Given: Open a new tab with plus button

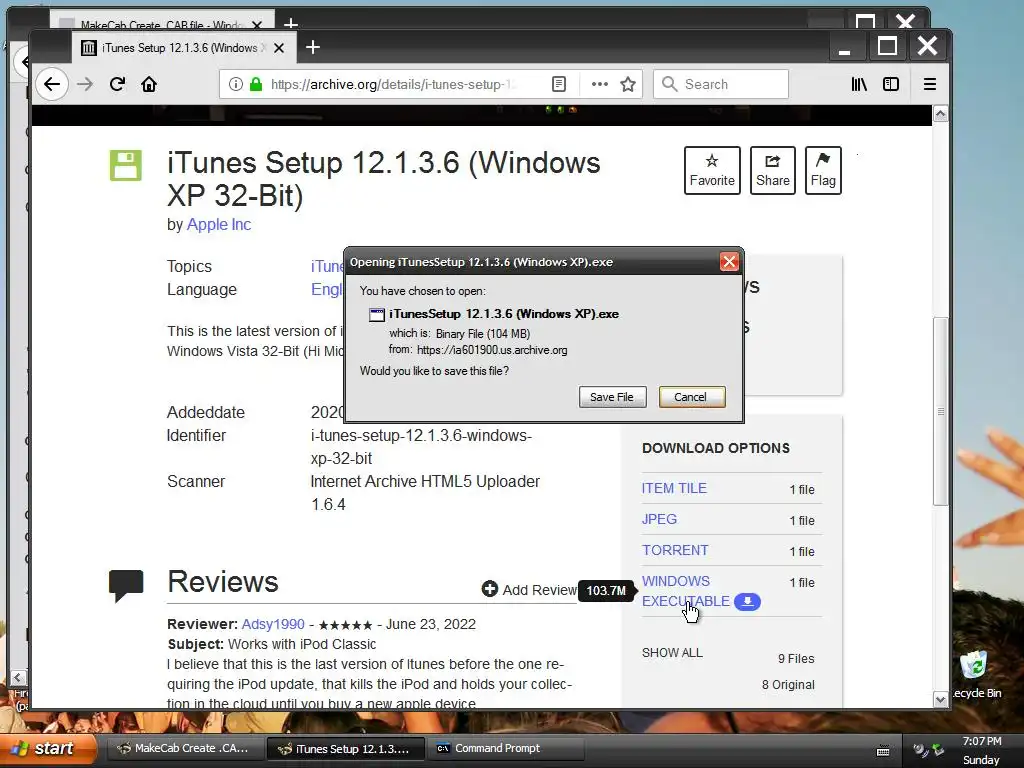Looking at the screenshot, I should pyautogui.click(x=313, y=47).
